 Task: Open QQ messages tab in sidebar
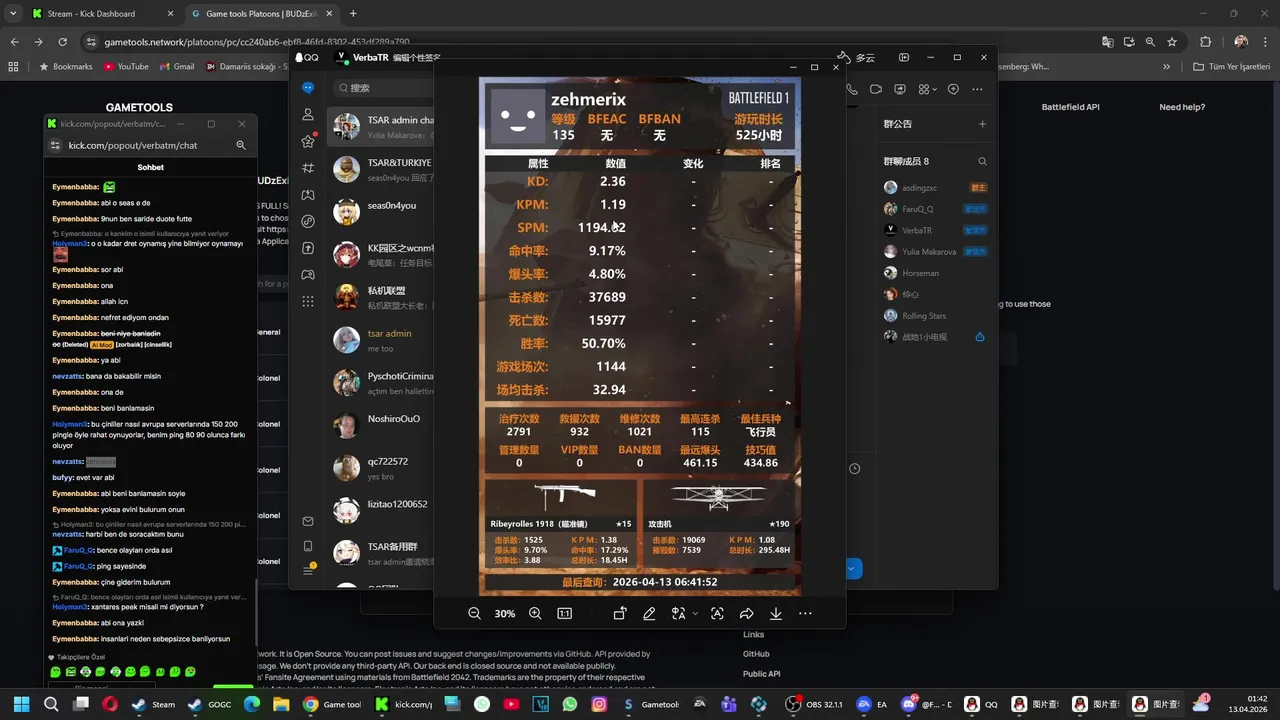click(308, 88)
